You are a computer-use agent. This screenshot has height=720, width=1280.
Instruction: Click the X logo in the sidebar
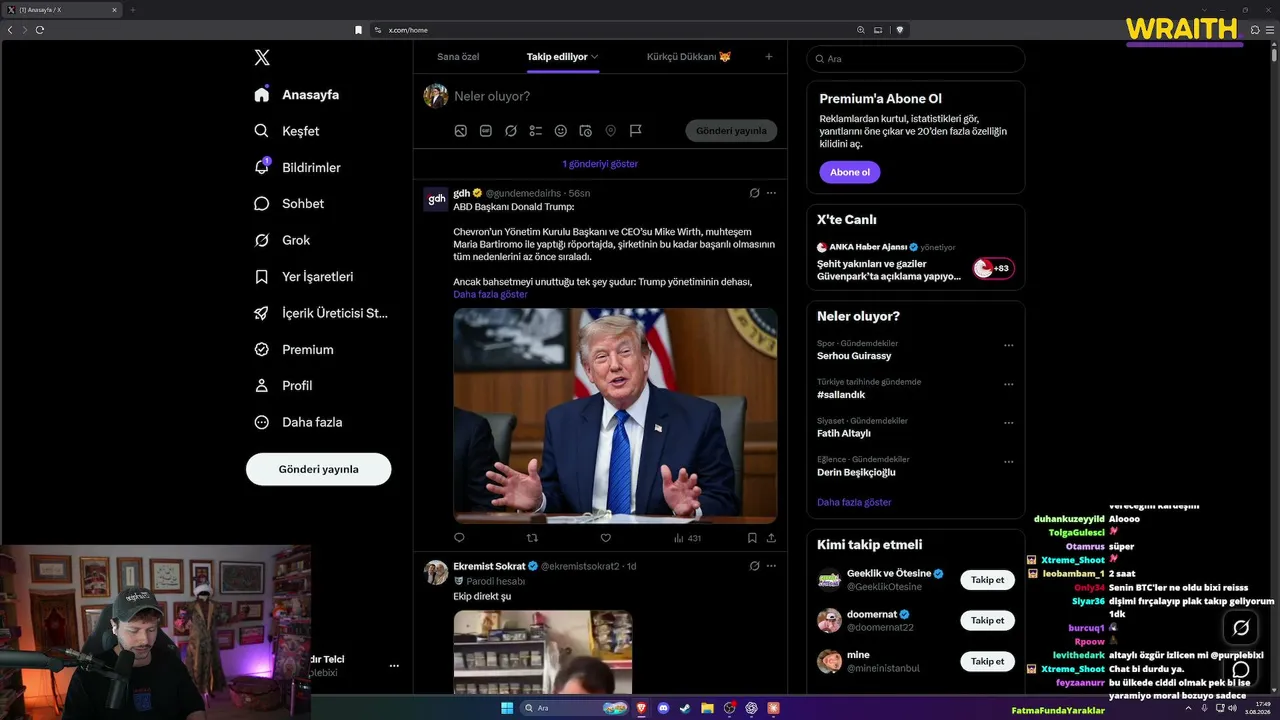pos(262,58)
